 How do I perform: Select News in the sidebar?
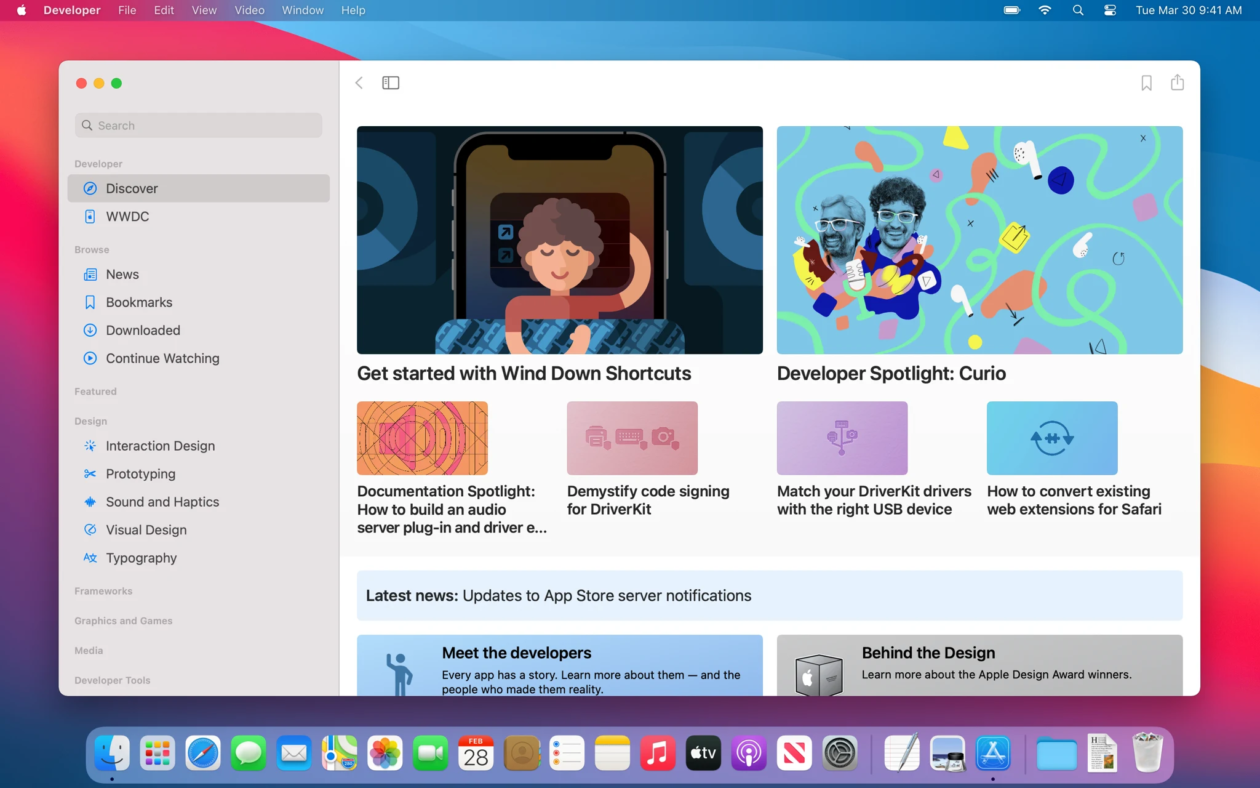click(x=122, y=274)
